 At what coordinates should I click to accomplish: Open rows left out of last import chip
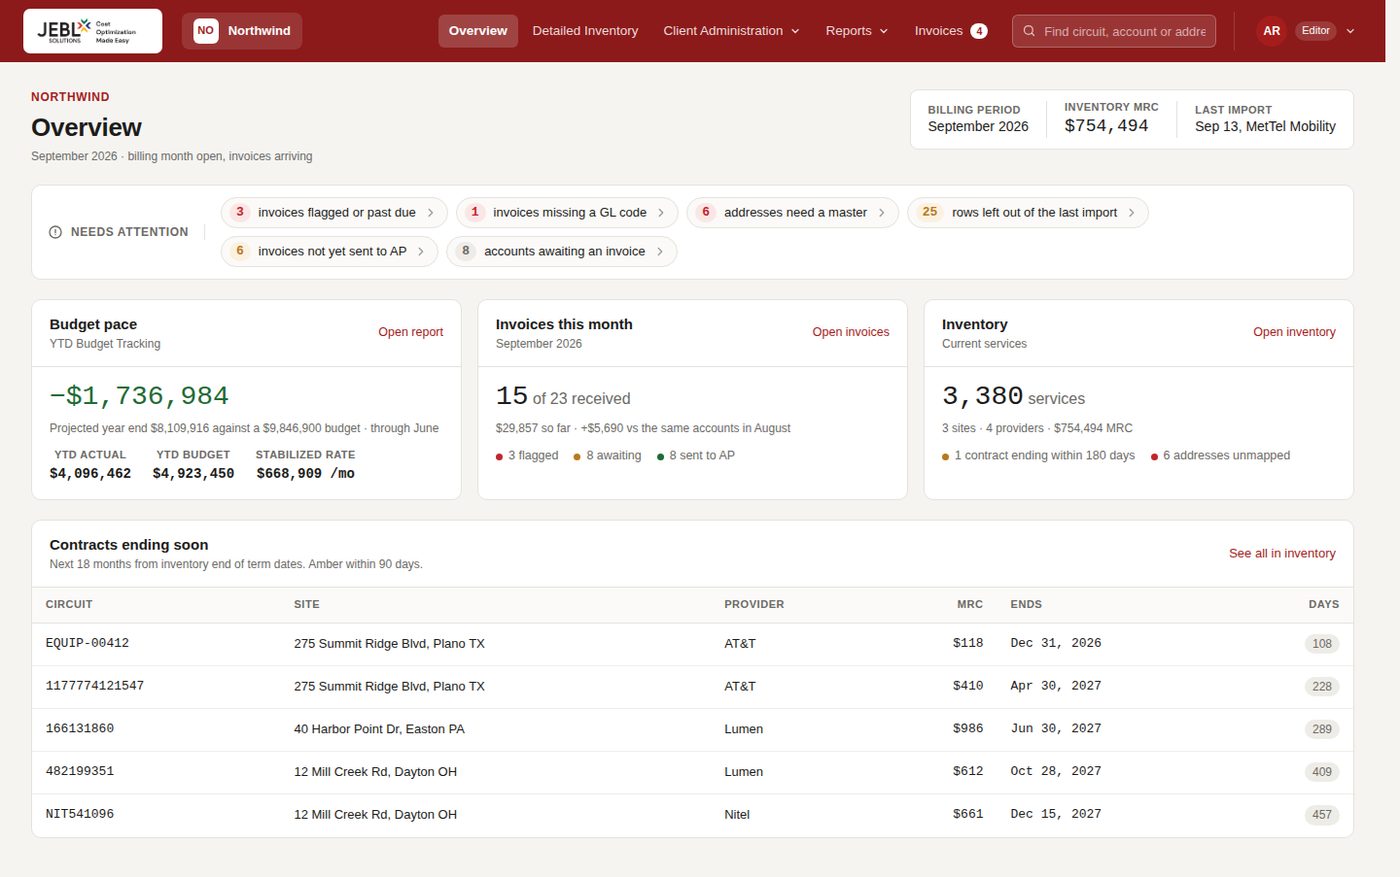1027,212
